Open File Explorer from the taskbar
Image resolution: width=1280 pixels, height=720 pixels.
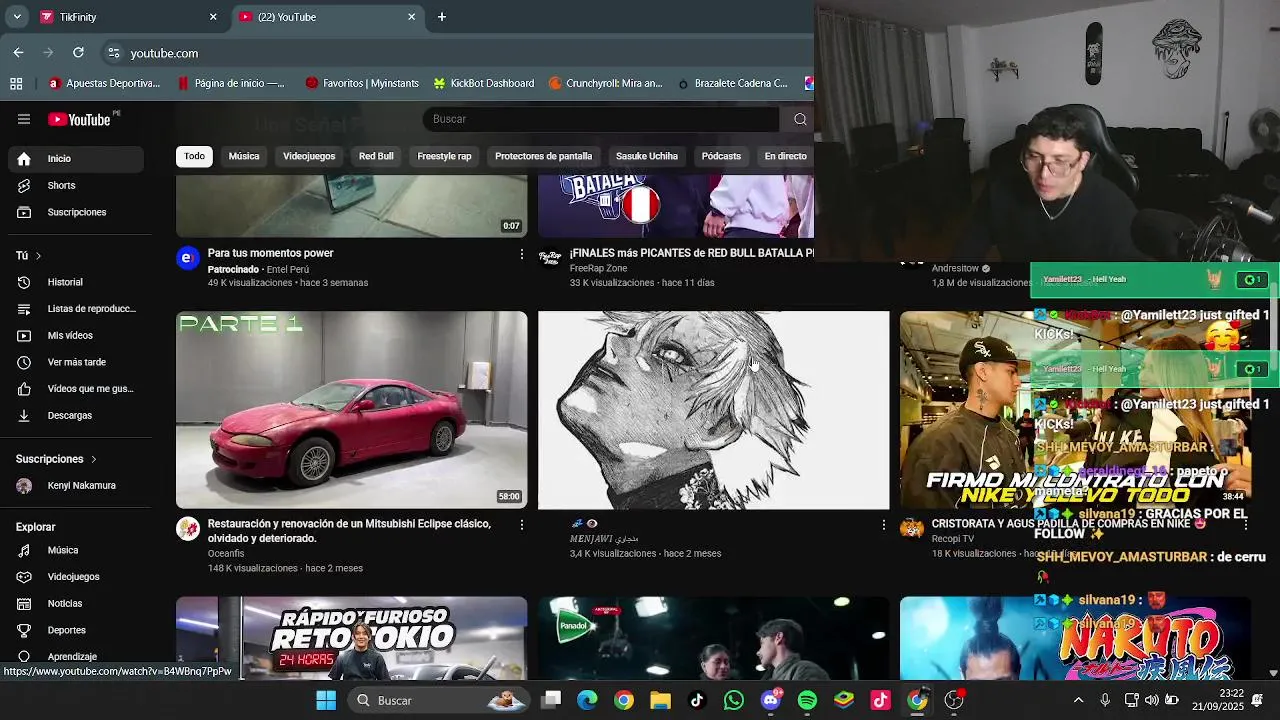pos(660,700)
